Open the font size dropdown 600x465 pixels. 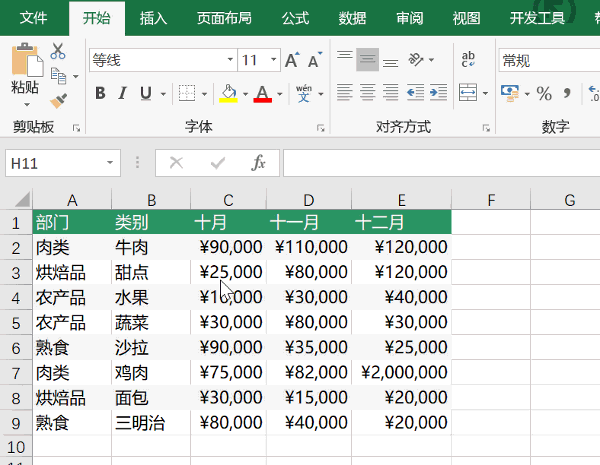tap(273, 60)
